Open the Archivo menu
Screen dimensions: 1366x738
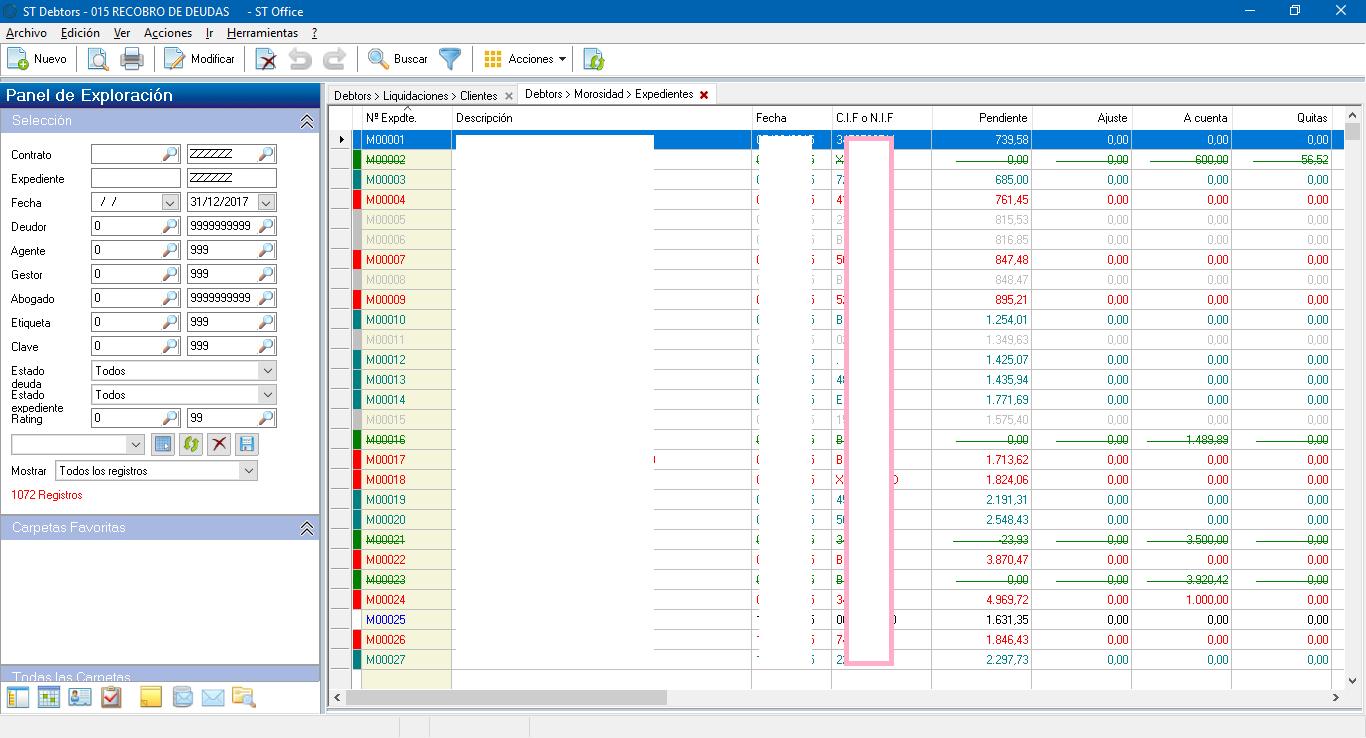[26, 33]
